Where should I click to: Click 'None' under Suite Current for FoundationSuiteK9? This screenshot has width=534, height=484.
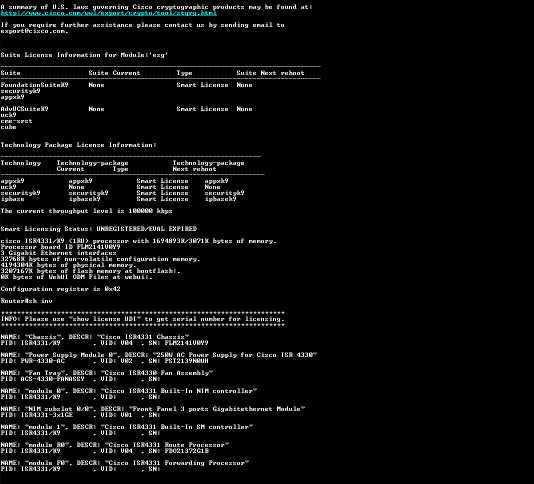click(96, 85)
